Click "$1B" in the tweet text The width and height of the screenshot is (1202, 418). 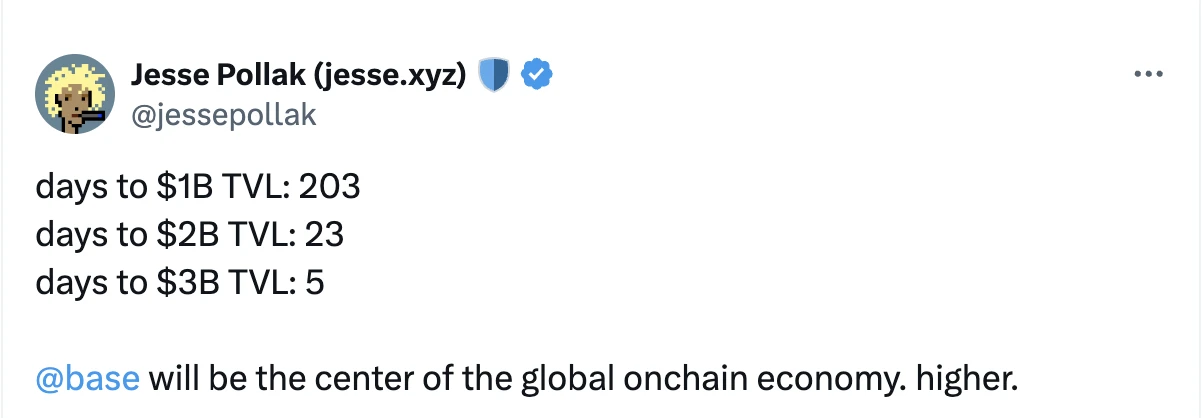(x=180, y=187)
